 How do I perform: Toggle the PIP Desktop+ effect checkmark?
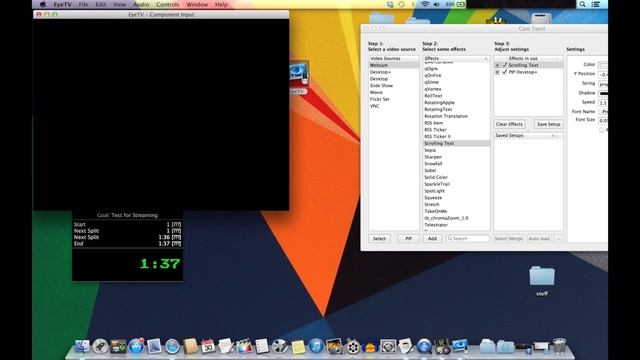pyautogui.click(x=505, y=72)
